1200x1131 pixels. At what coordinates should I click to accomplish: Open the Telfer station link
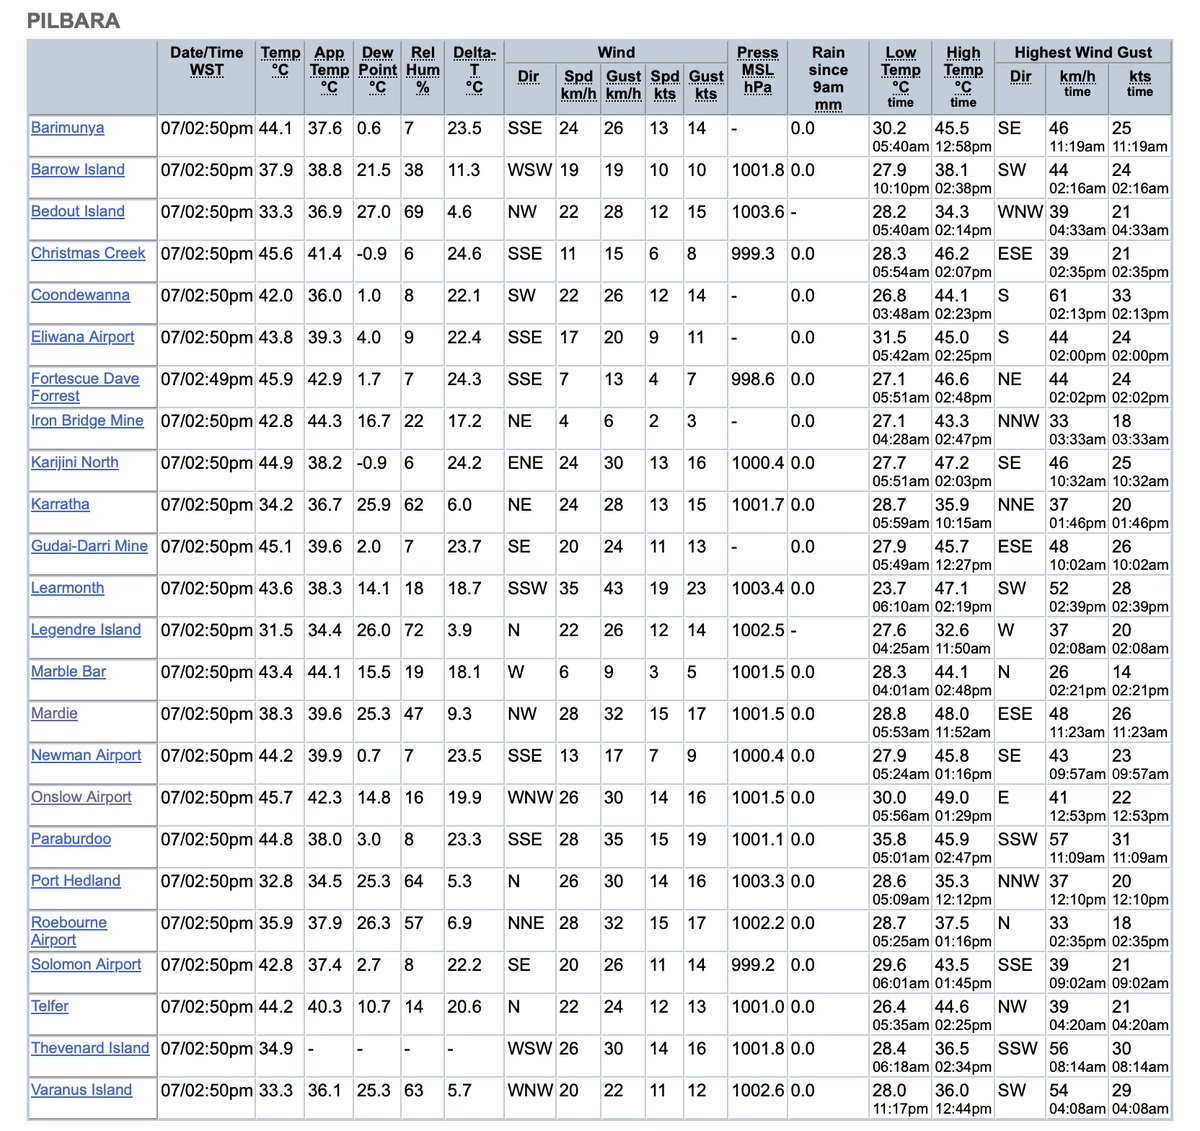[x=50, y=1007]
